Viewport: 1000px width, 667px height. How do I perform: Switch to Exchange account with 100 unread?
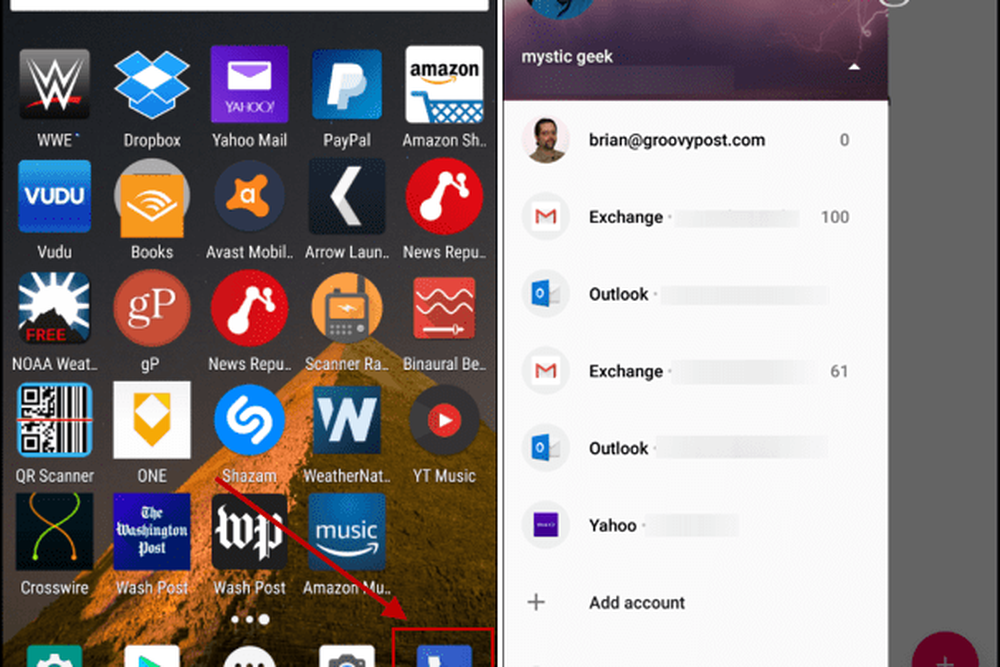(x=695, y=217)
